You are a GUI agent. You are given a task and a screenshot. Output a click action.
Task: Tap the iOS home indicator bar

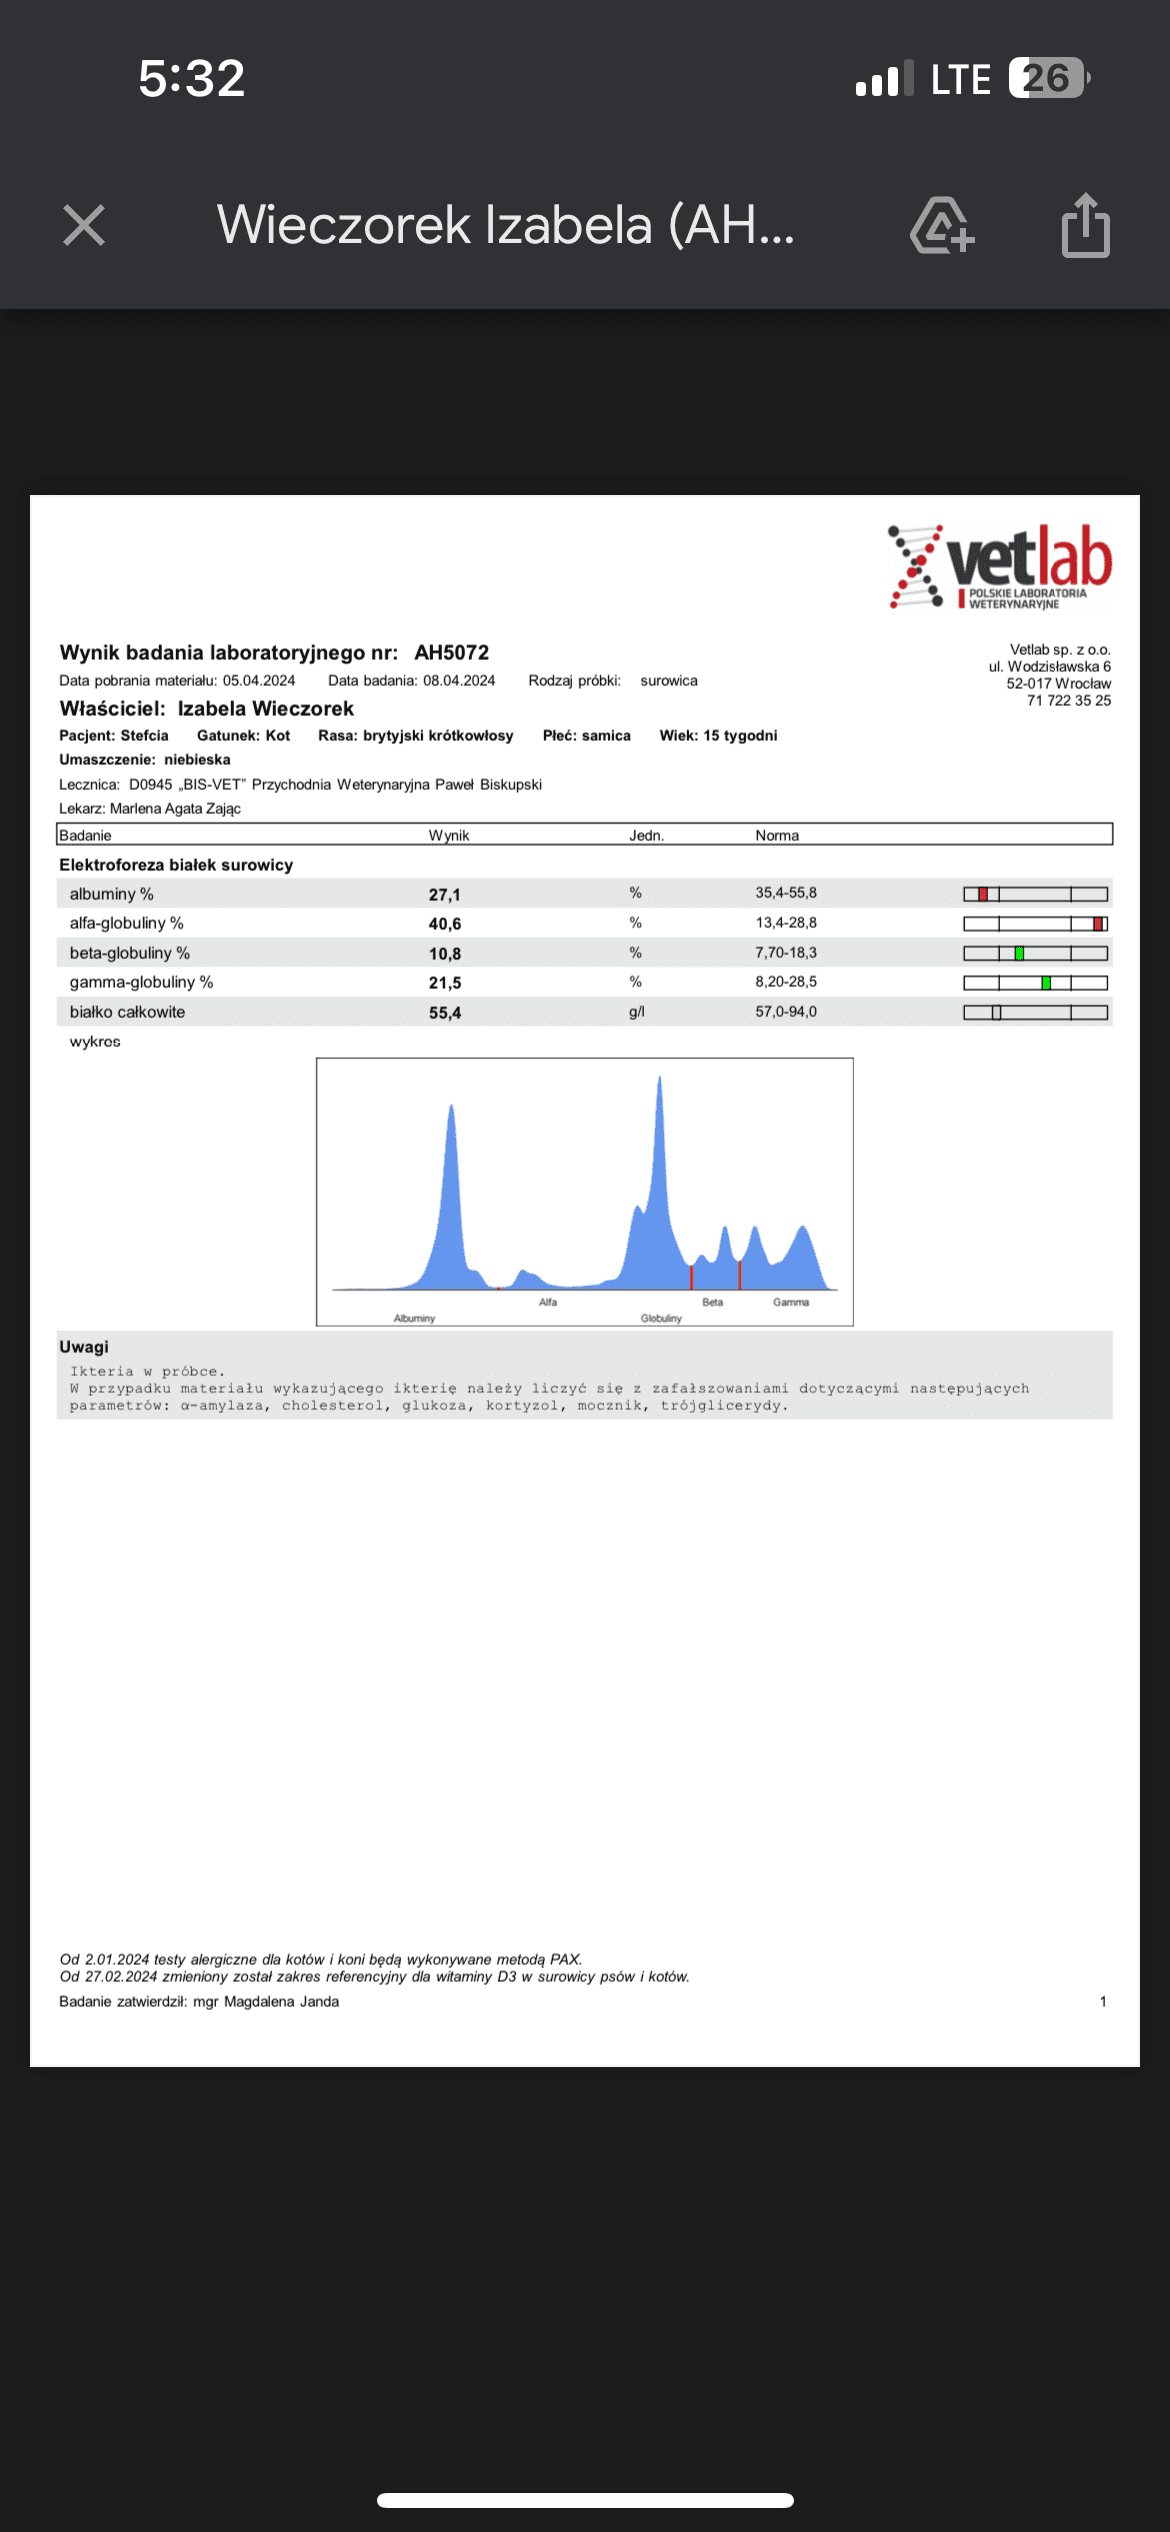click(x=585, y=2501)
